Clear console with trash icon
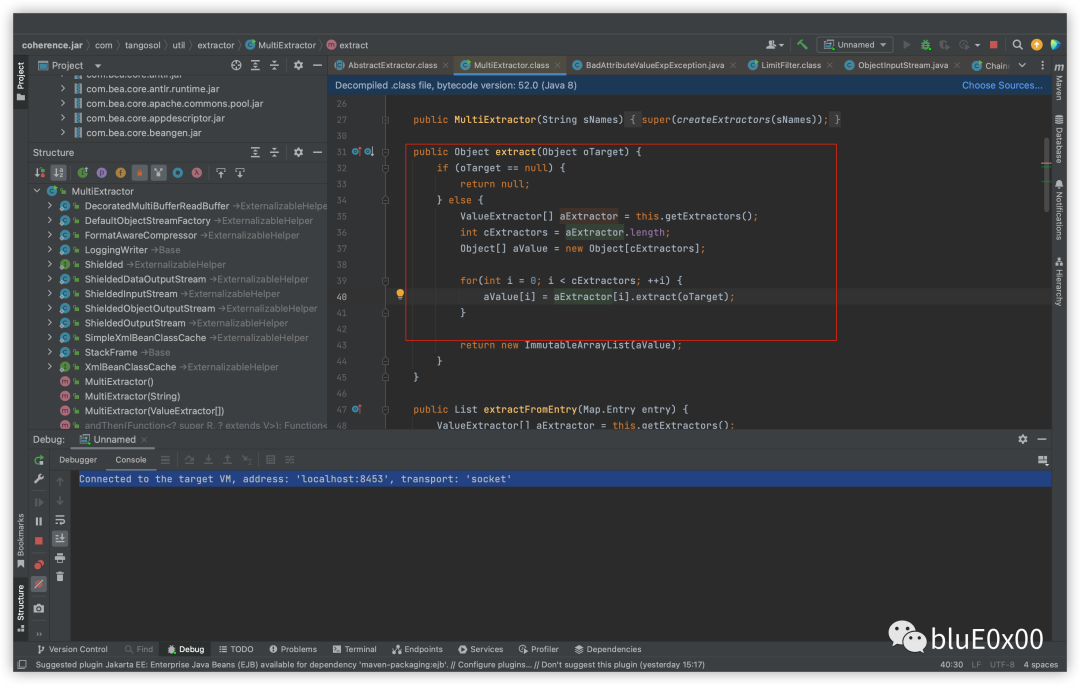This screenshot has height=685, width=1080. 60,576
